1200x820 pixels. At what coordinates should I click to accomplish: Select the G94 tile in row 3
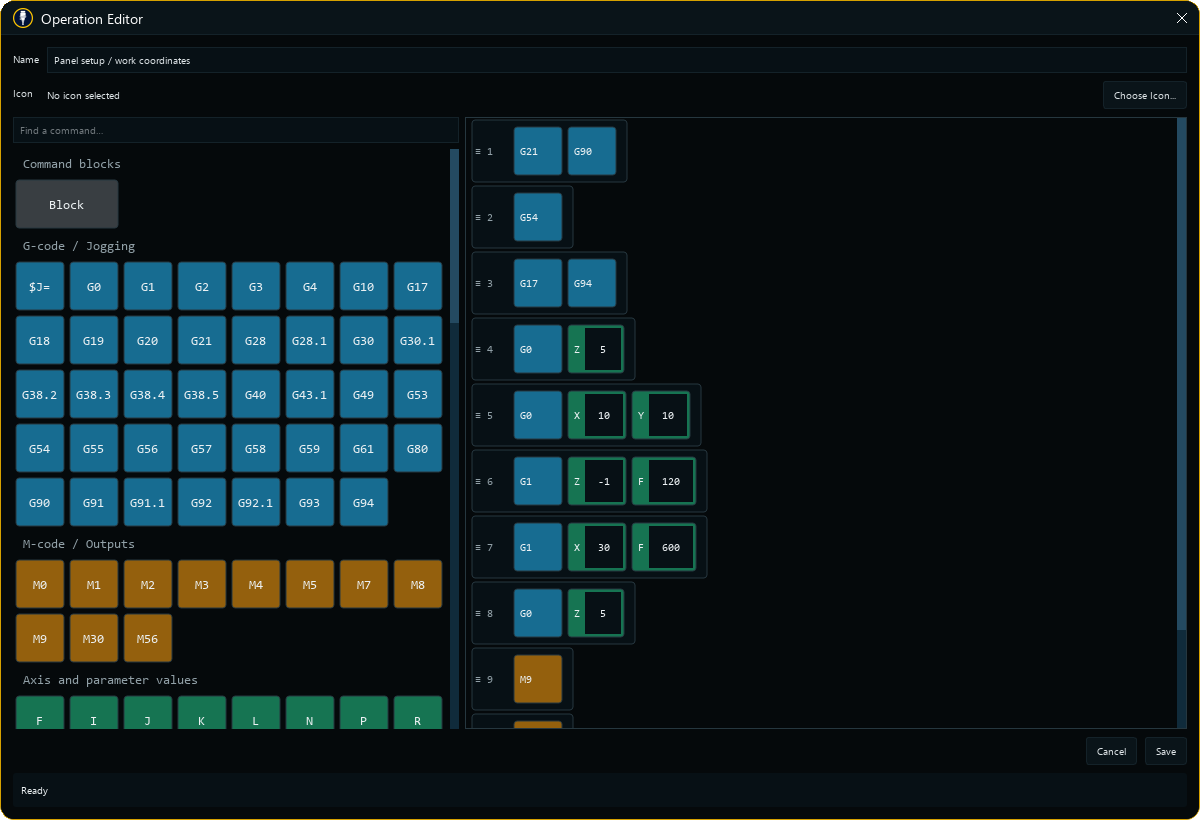coord(592,283)
